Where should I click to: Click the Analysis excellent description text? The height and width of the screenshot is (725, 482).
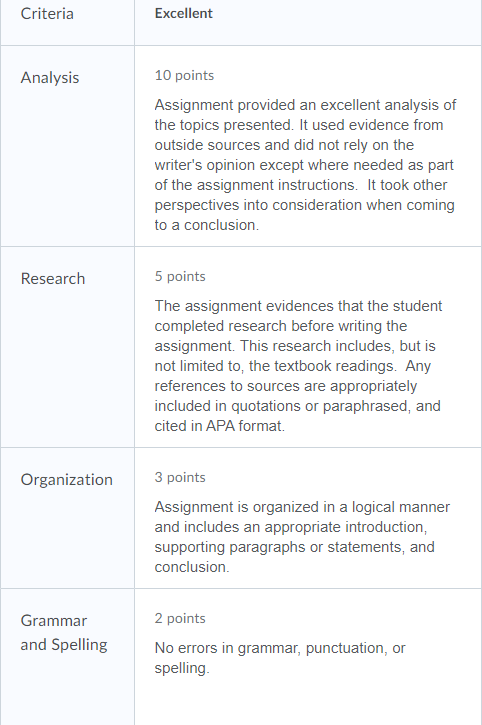305,165
